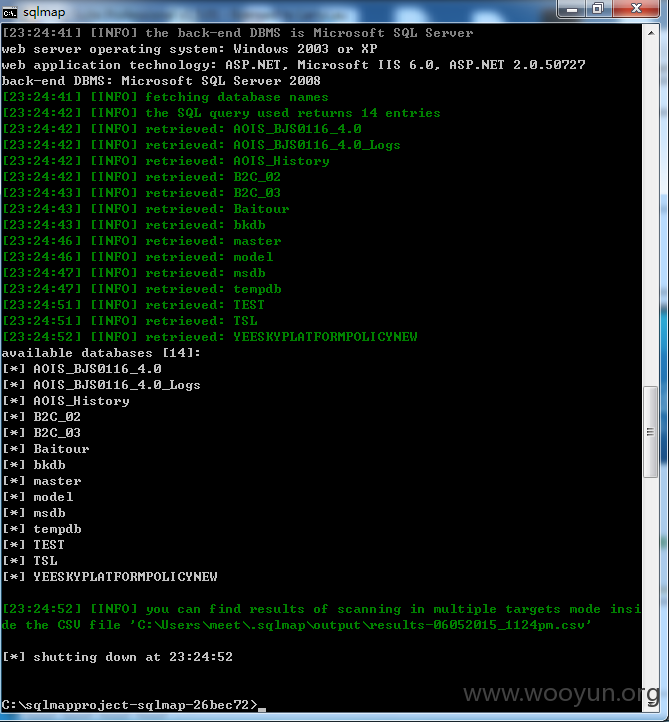Click the sqlmap title bar text
The height and width of the screenshot is (722, 669).
(44, 12)
